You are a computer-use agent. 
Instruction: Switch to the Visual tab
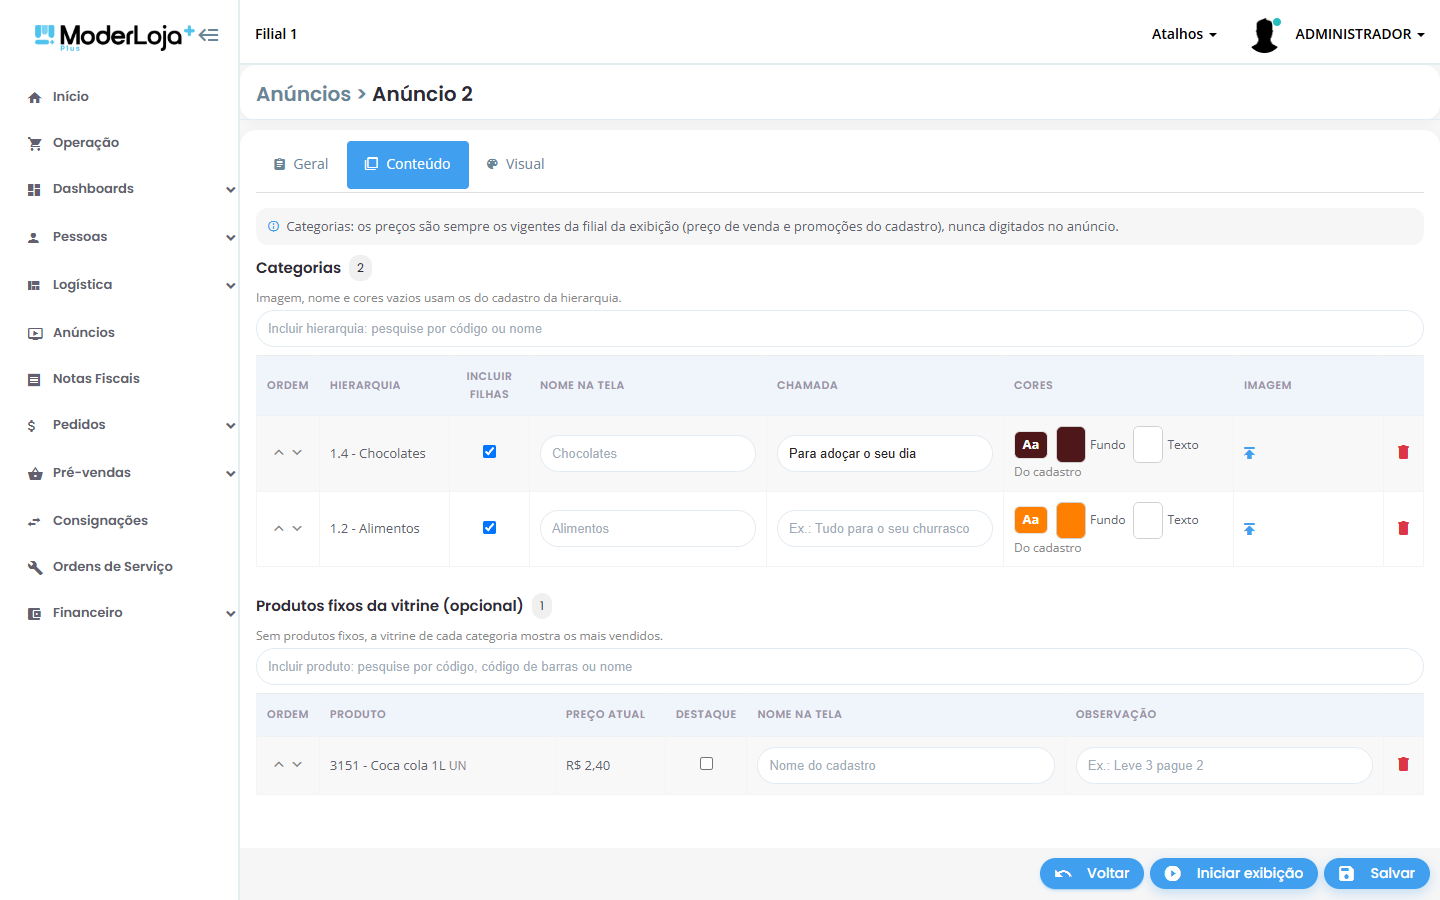[x=515, y=164]
